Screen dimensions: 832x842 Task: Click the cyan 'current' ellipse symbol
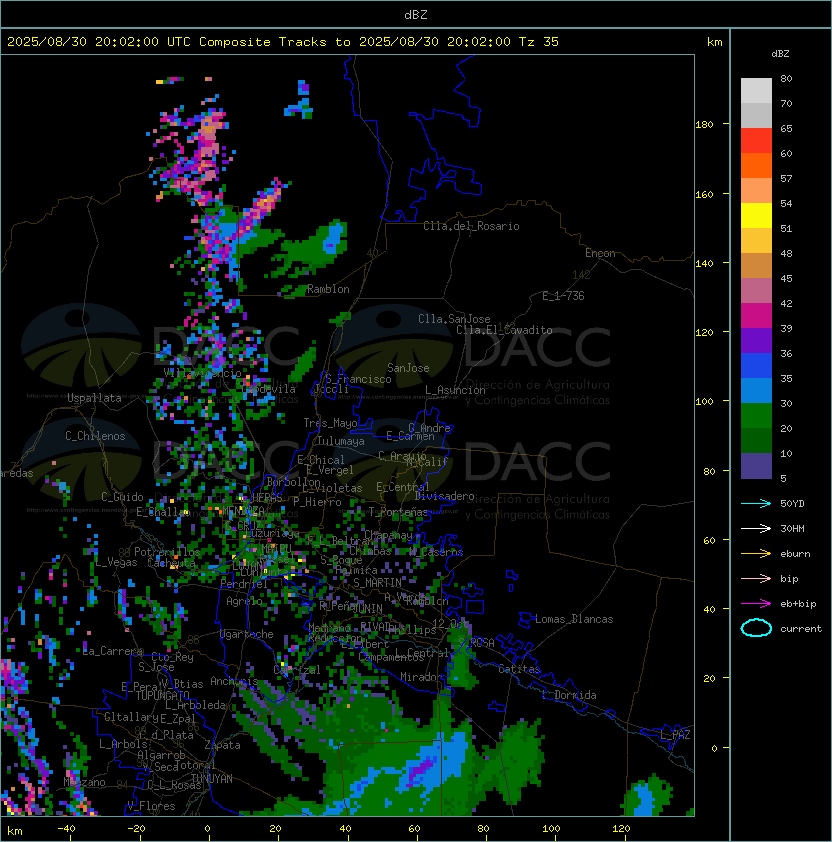tap(756, 628)
